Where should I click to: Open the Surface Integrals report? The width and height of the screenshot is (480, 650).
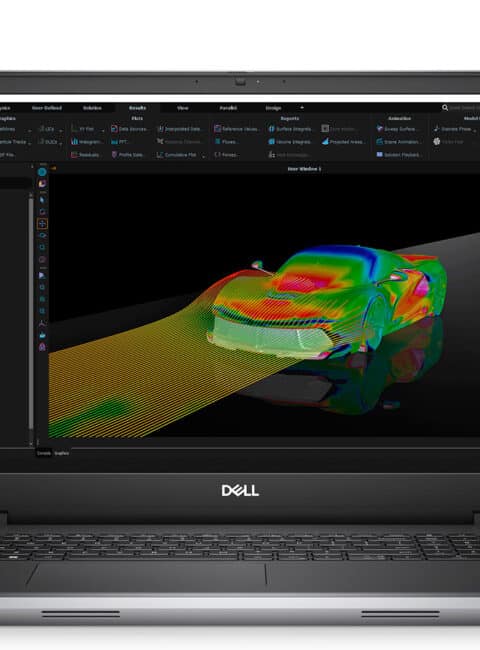pyautogui.click(x=290, y=129)
